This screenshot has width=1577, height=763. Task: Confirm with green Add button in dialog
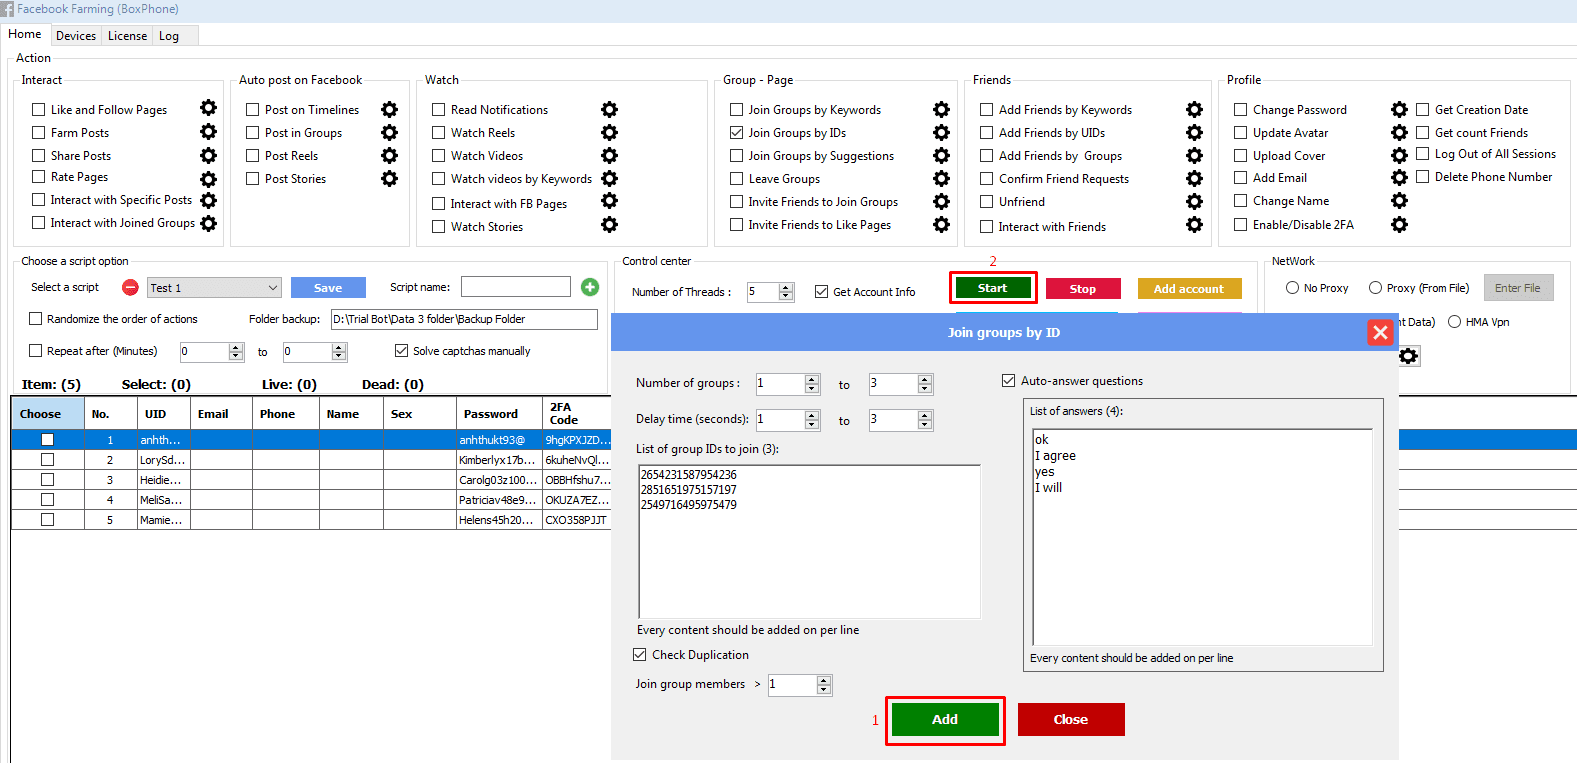point(945,719)
